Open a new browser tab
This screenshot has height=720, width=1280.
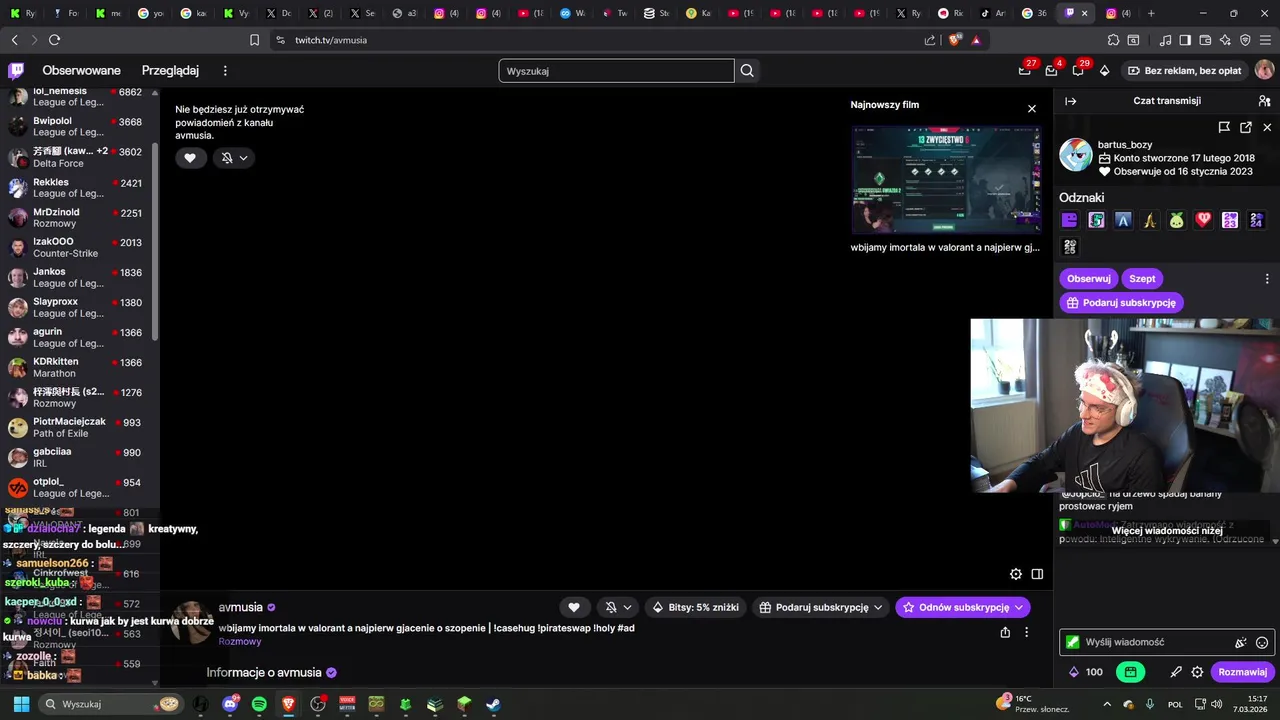(1151, 13)
